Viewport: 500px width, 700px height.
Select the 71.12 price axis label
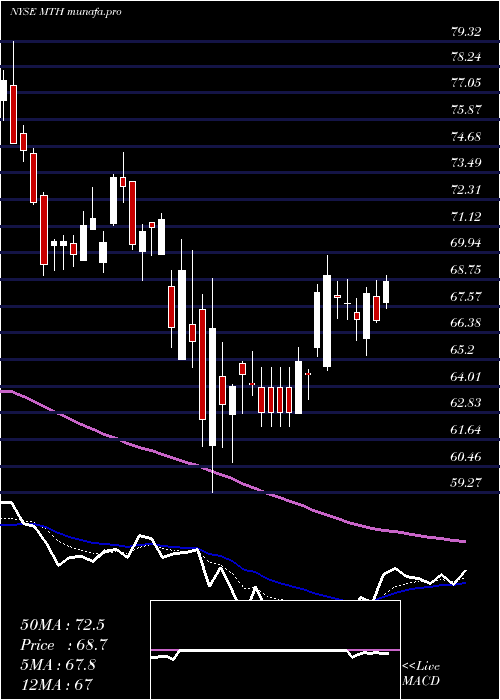click(466, 217)
